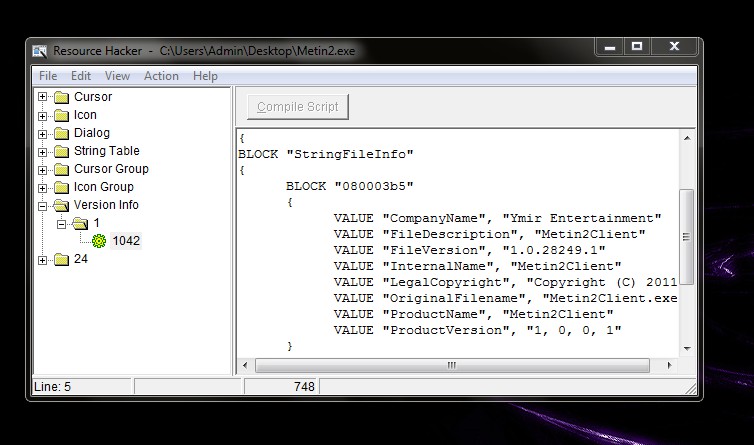Viewport: 754px width, 445px height.
Task: Select the 1042 language entry
Action: [126, 241]
